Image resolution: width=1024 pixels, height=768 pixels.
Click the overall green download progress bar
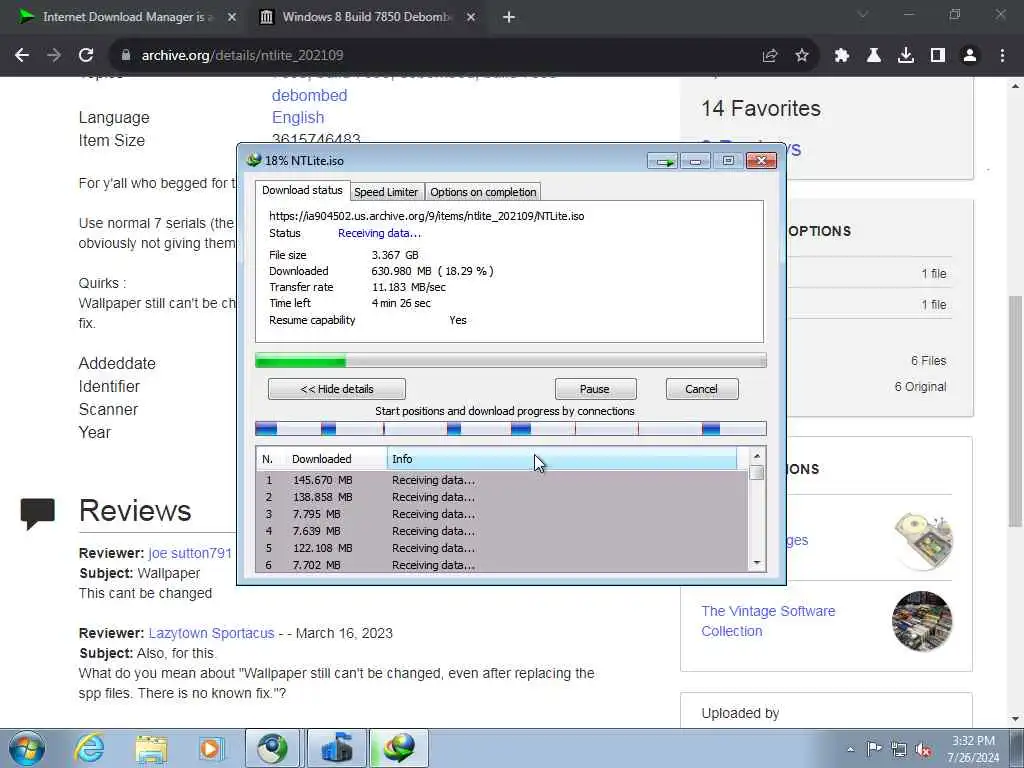[511, 360]
